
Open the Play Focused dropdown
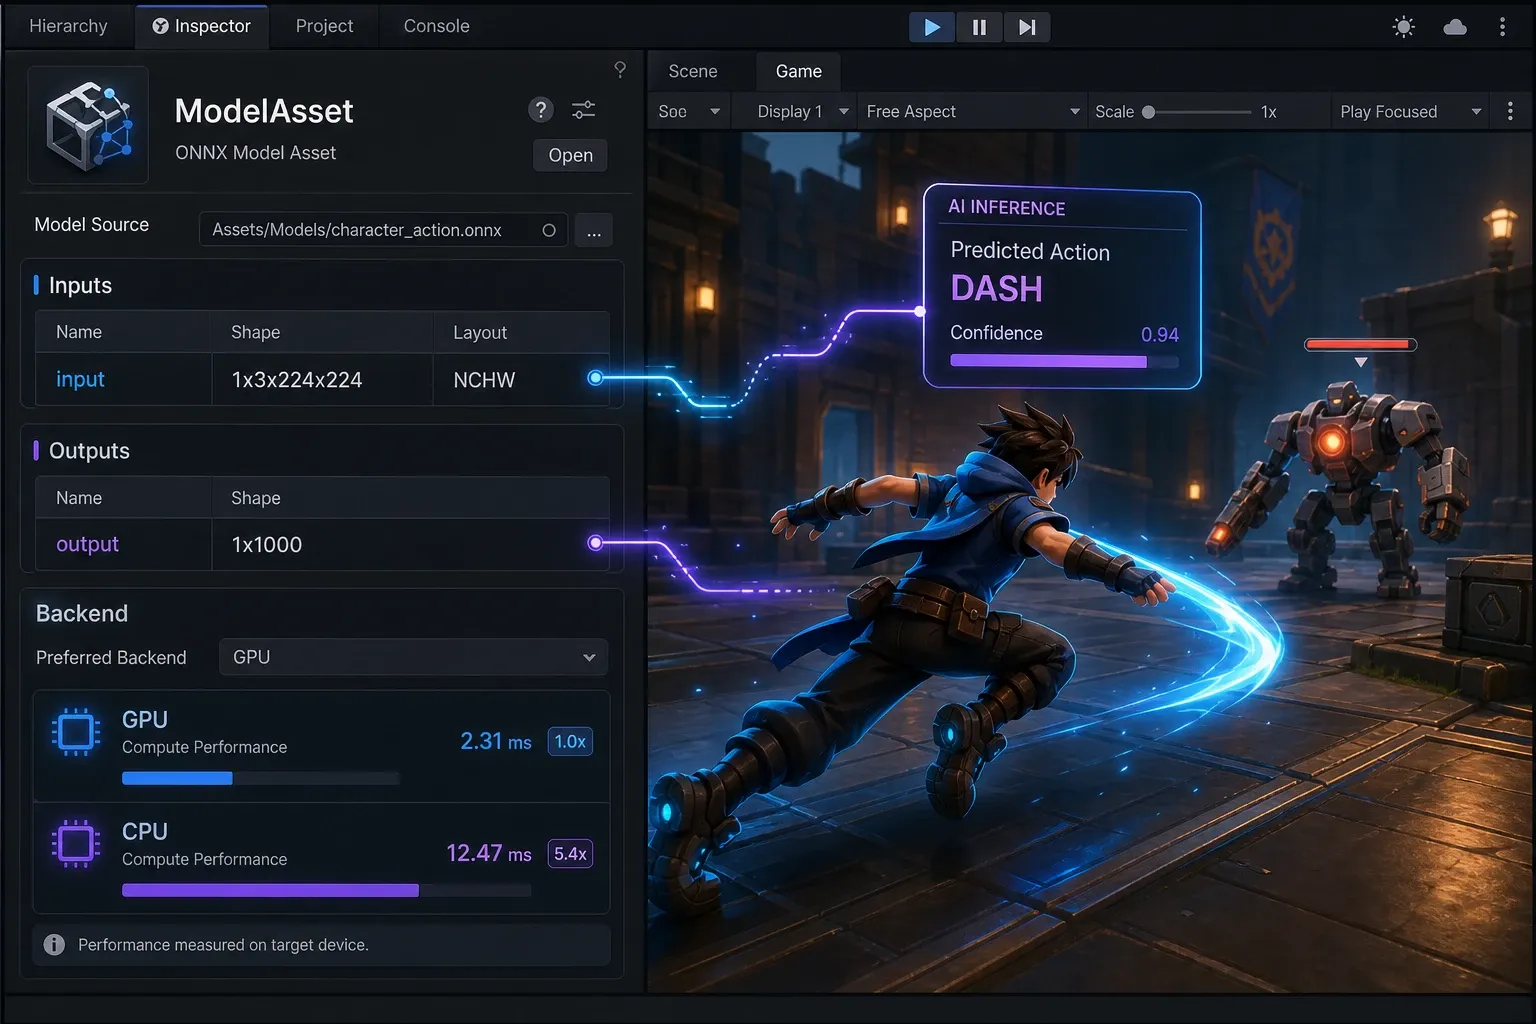click(x=1410, y=112)
